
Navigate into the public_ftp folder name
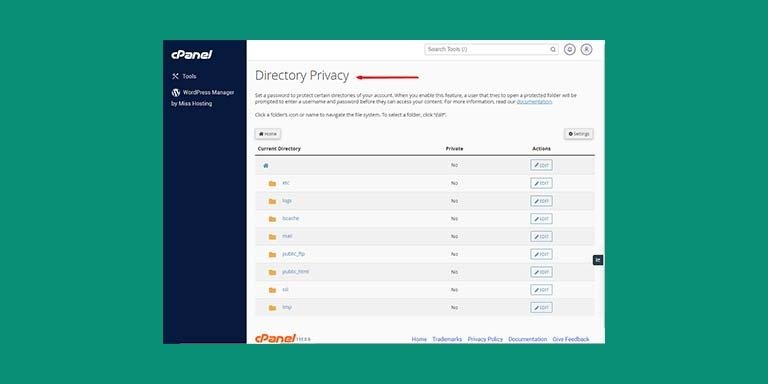point(293,254)
